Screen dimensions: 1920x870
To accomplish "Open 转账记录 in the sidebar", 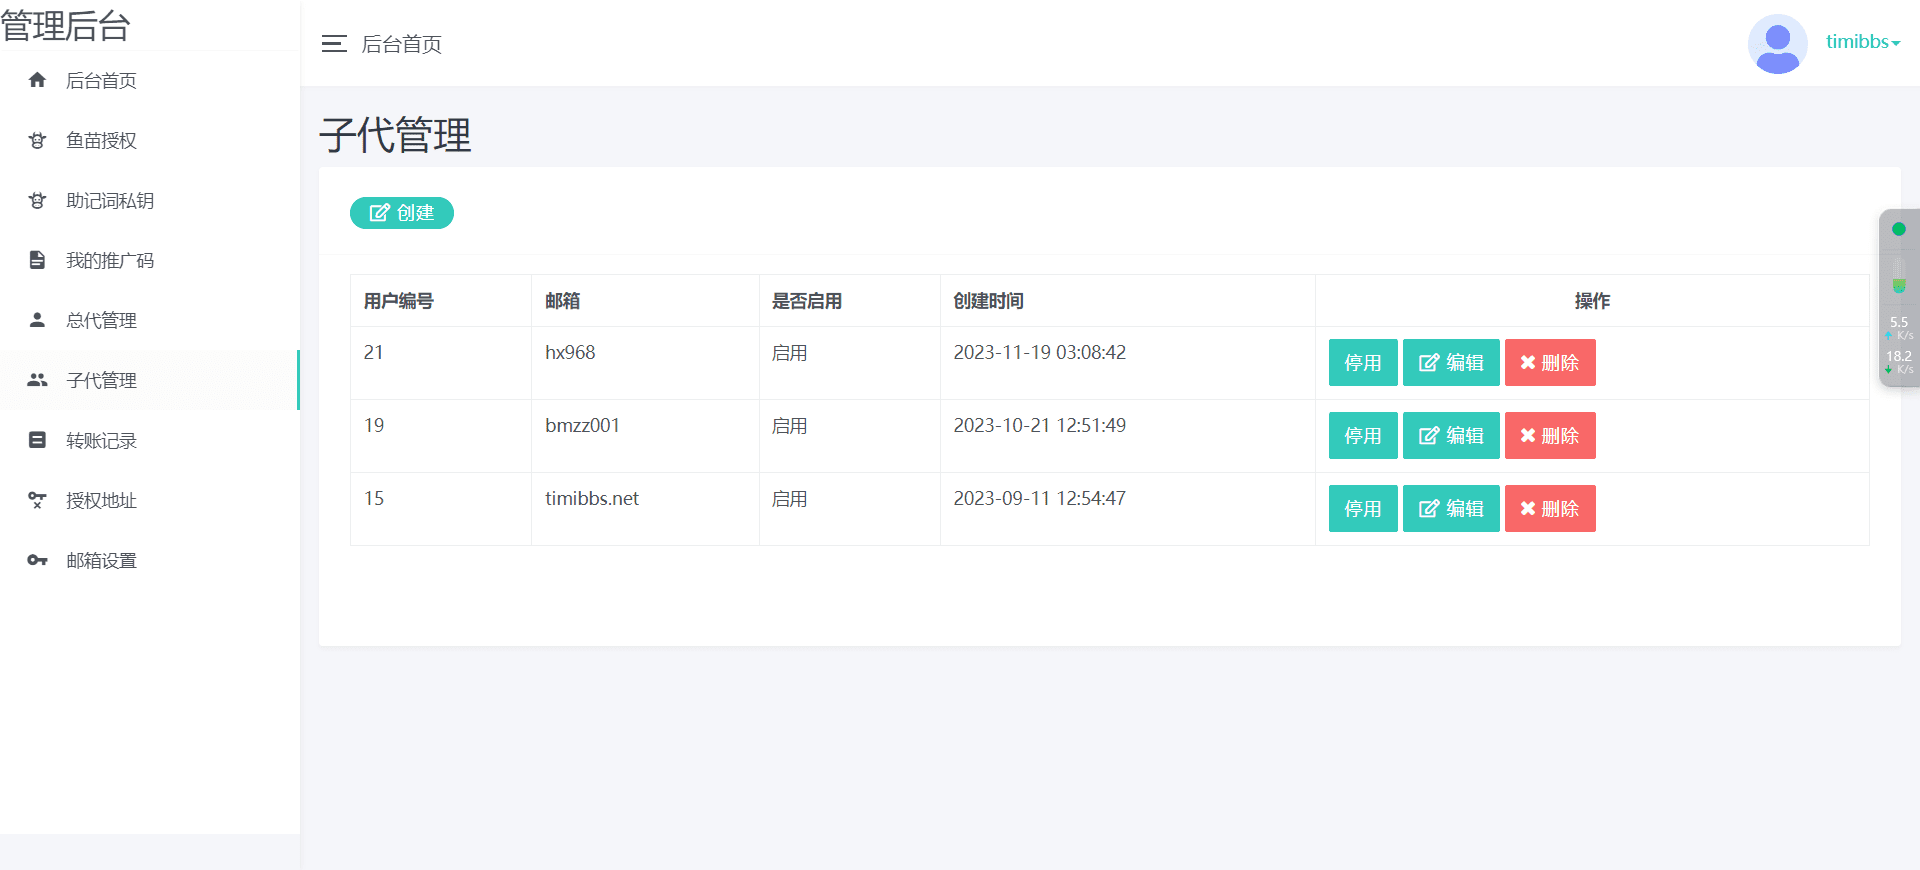I will tap(101, 440).
